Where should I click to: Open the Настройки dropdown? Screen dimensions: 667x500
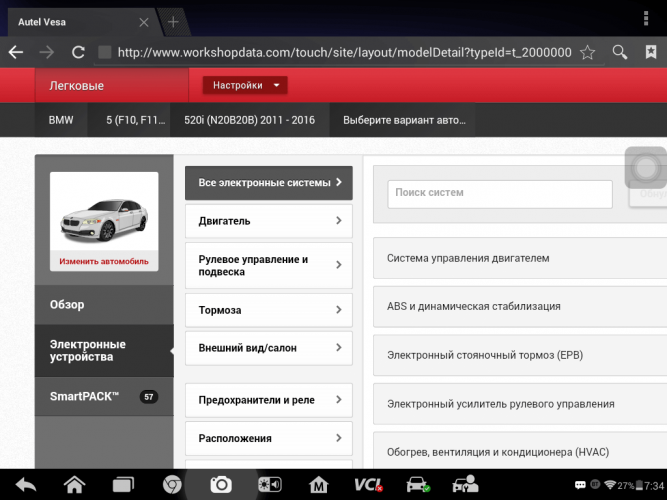click(245, 85)
